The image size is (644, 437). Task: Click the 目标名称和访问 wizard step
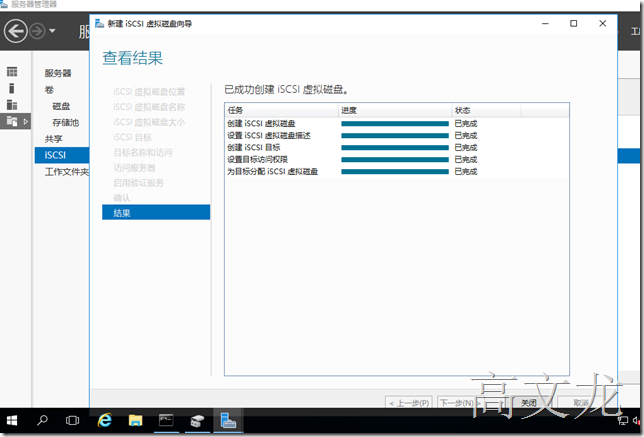click(143, 152)
